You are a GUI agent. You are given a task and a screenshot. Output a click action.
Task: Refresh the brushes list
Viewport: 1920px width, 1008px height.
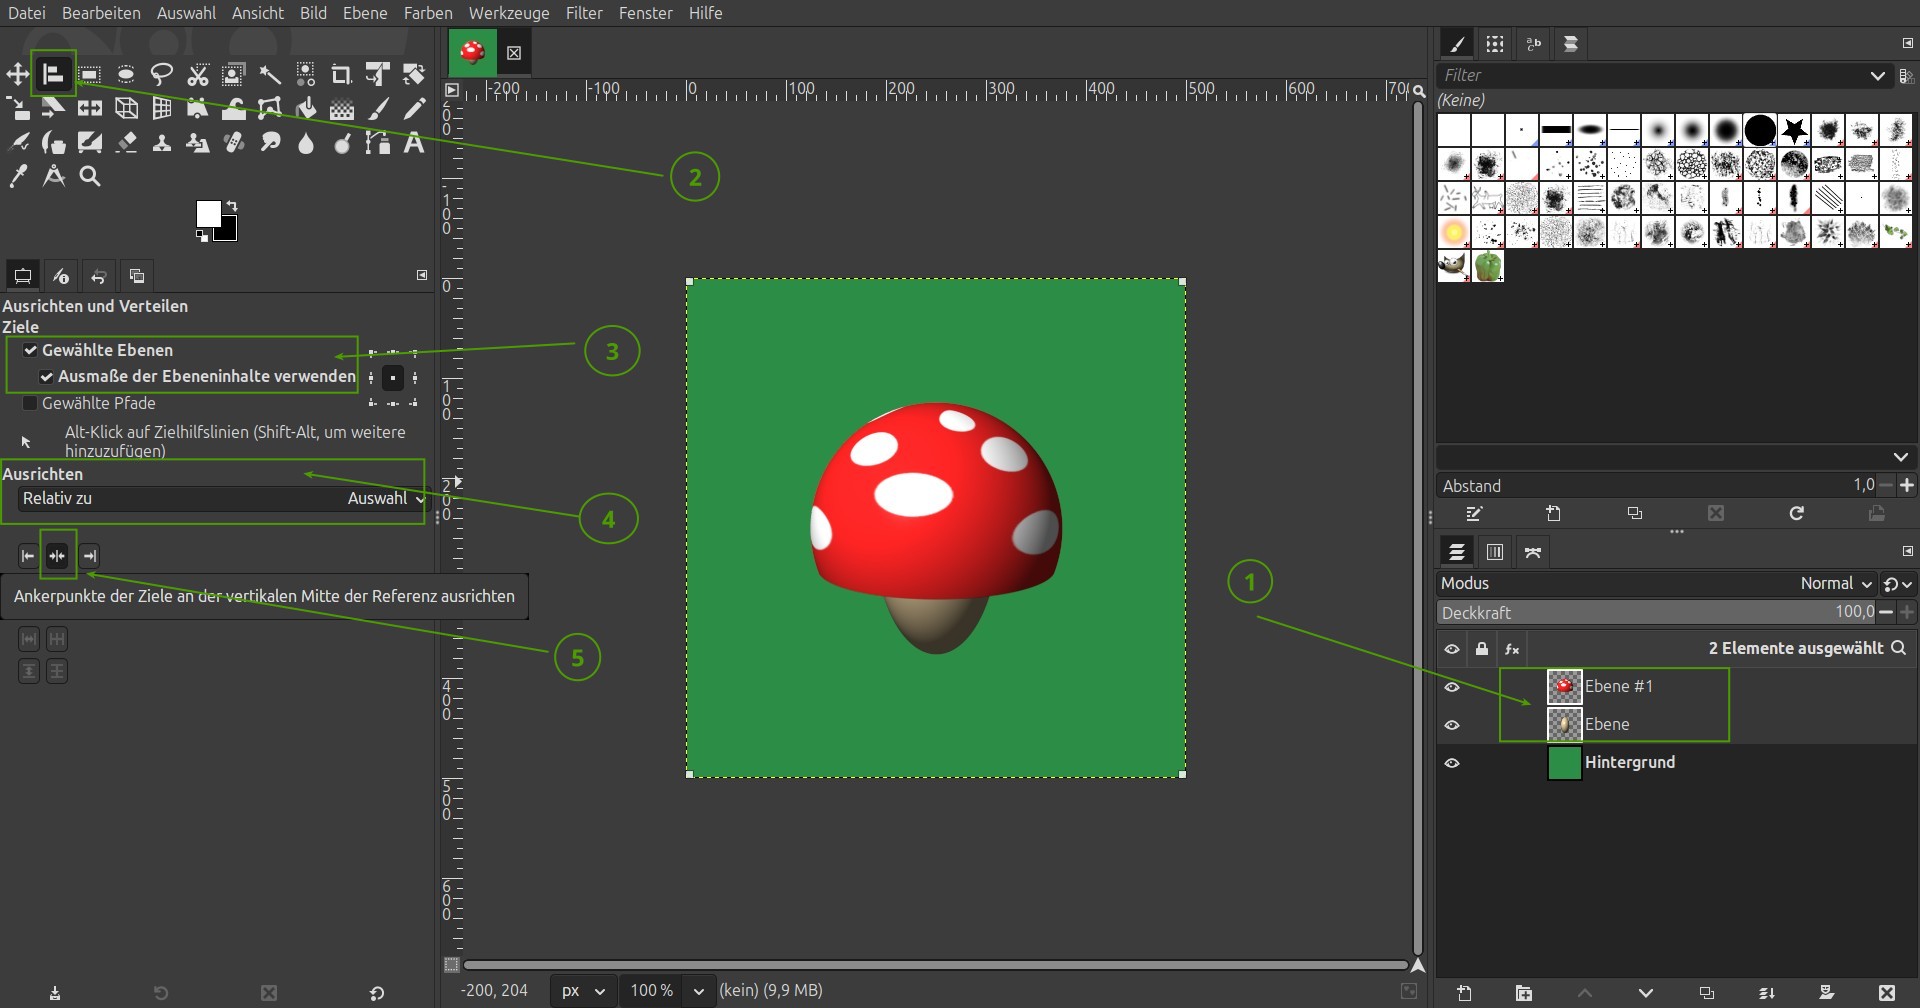pos(1797,513)
